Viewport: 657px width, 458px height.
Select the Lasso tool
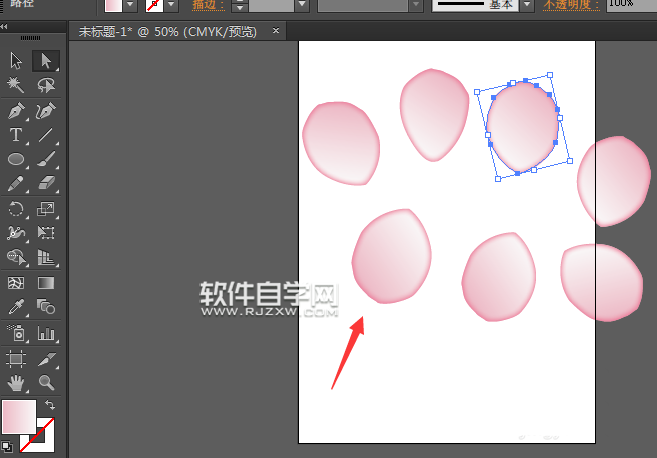pos(46,85)
